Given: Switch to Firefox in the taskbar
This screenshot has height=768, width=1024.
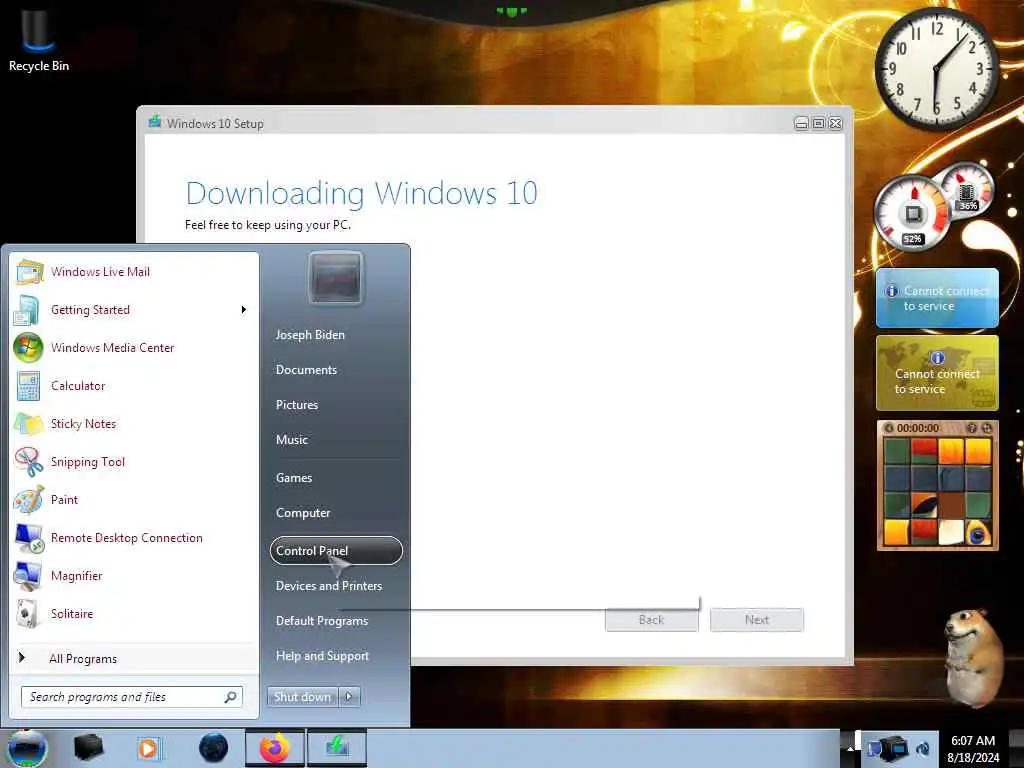Looking at the screenshot, I should [274, 748].
